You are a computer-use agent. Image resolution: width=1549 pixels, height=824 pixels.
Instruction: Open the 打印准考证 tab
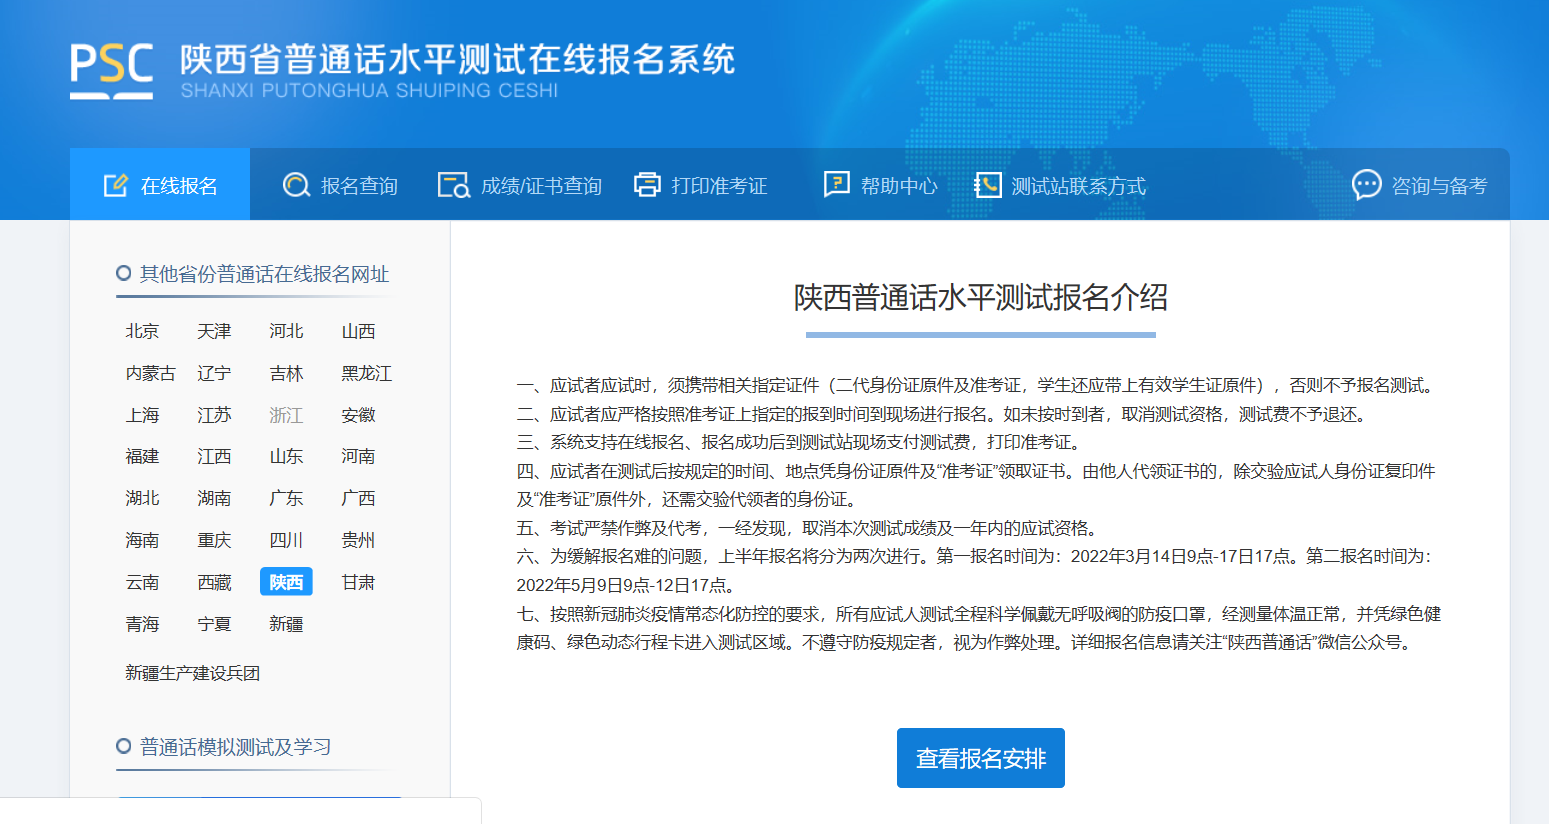[701, 185]
